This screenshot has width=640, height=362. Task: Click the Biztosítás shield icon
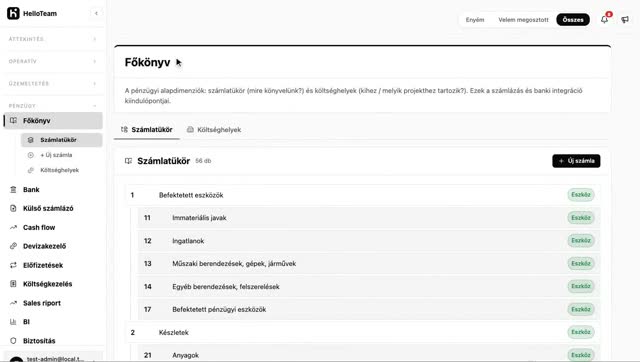click(13, 340)
